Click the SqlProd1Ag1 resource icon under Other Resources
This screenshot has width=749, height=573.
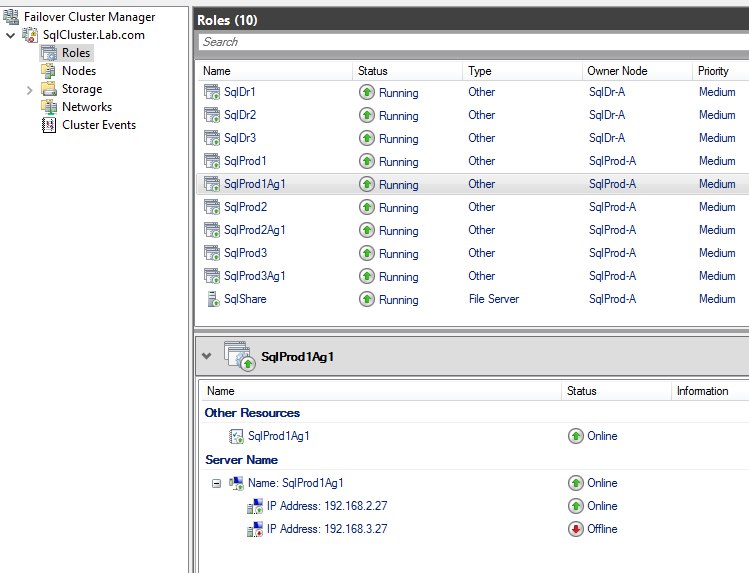[236, 436]
